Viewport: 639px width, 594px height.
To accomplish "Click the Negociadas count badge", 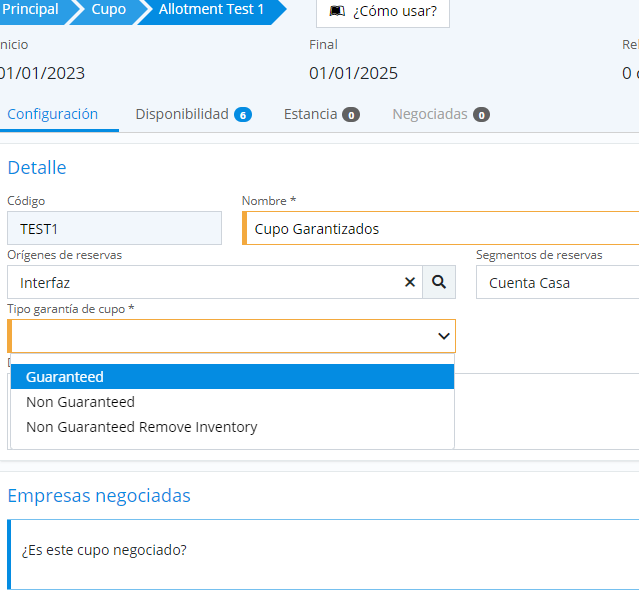I will [481, 115].
